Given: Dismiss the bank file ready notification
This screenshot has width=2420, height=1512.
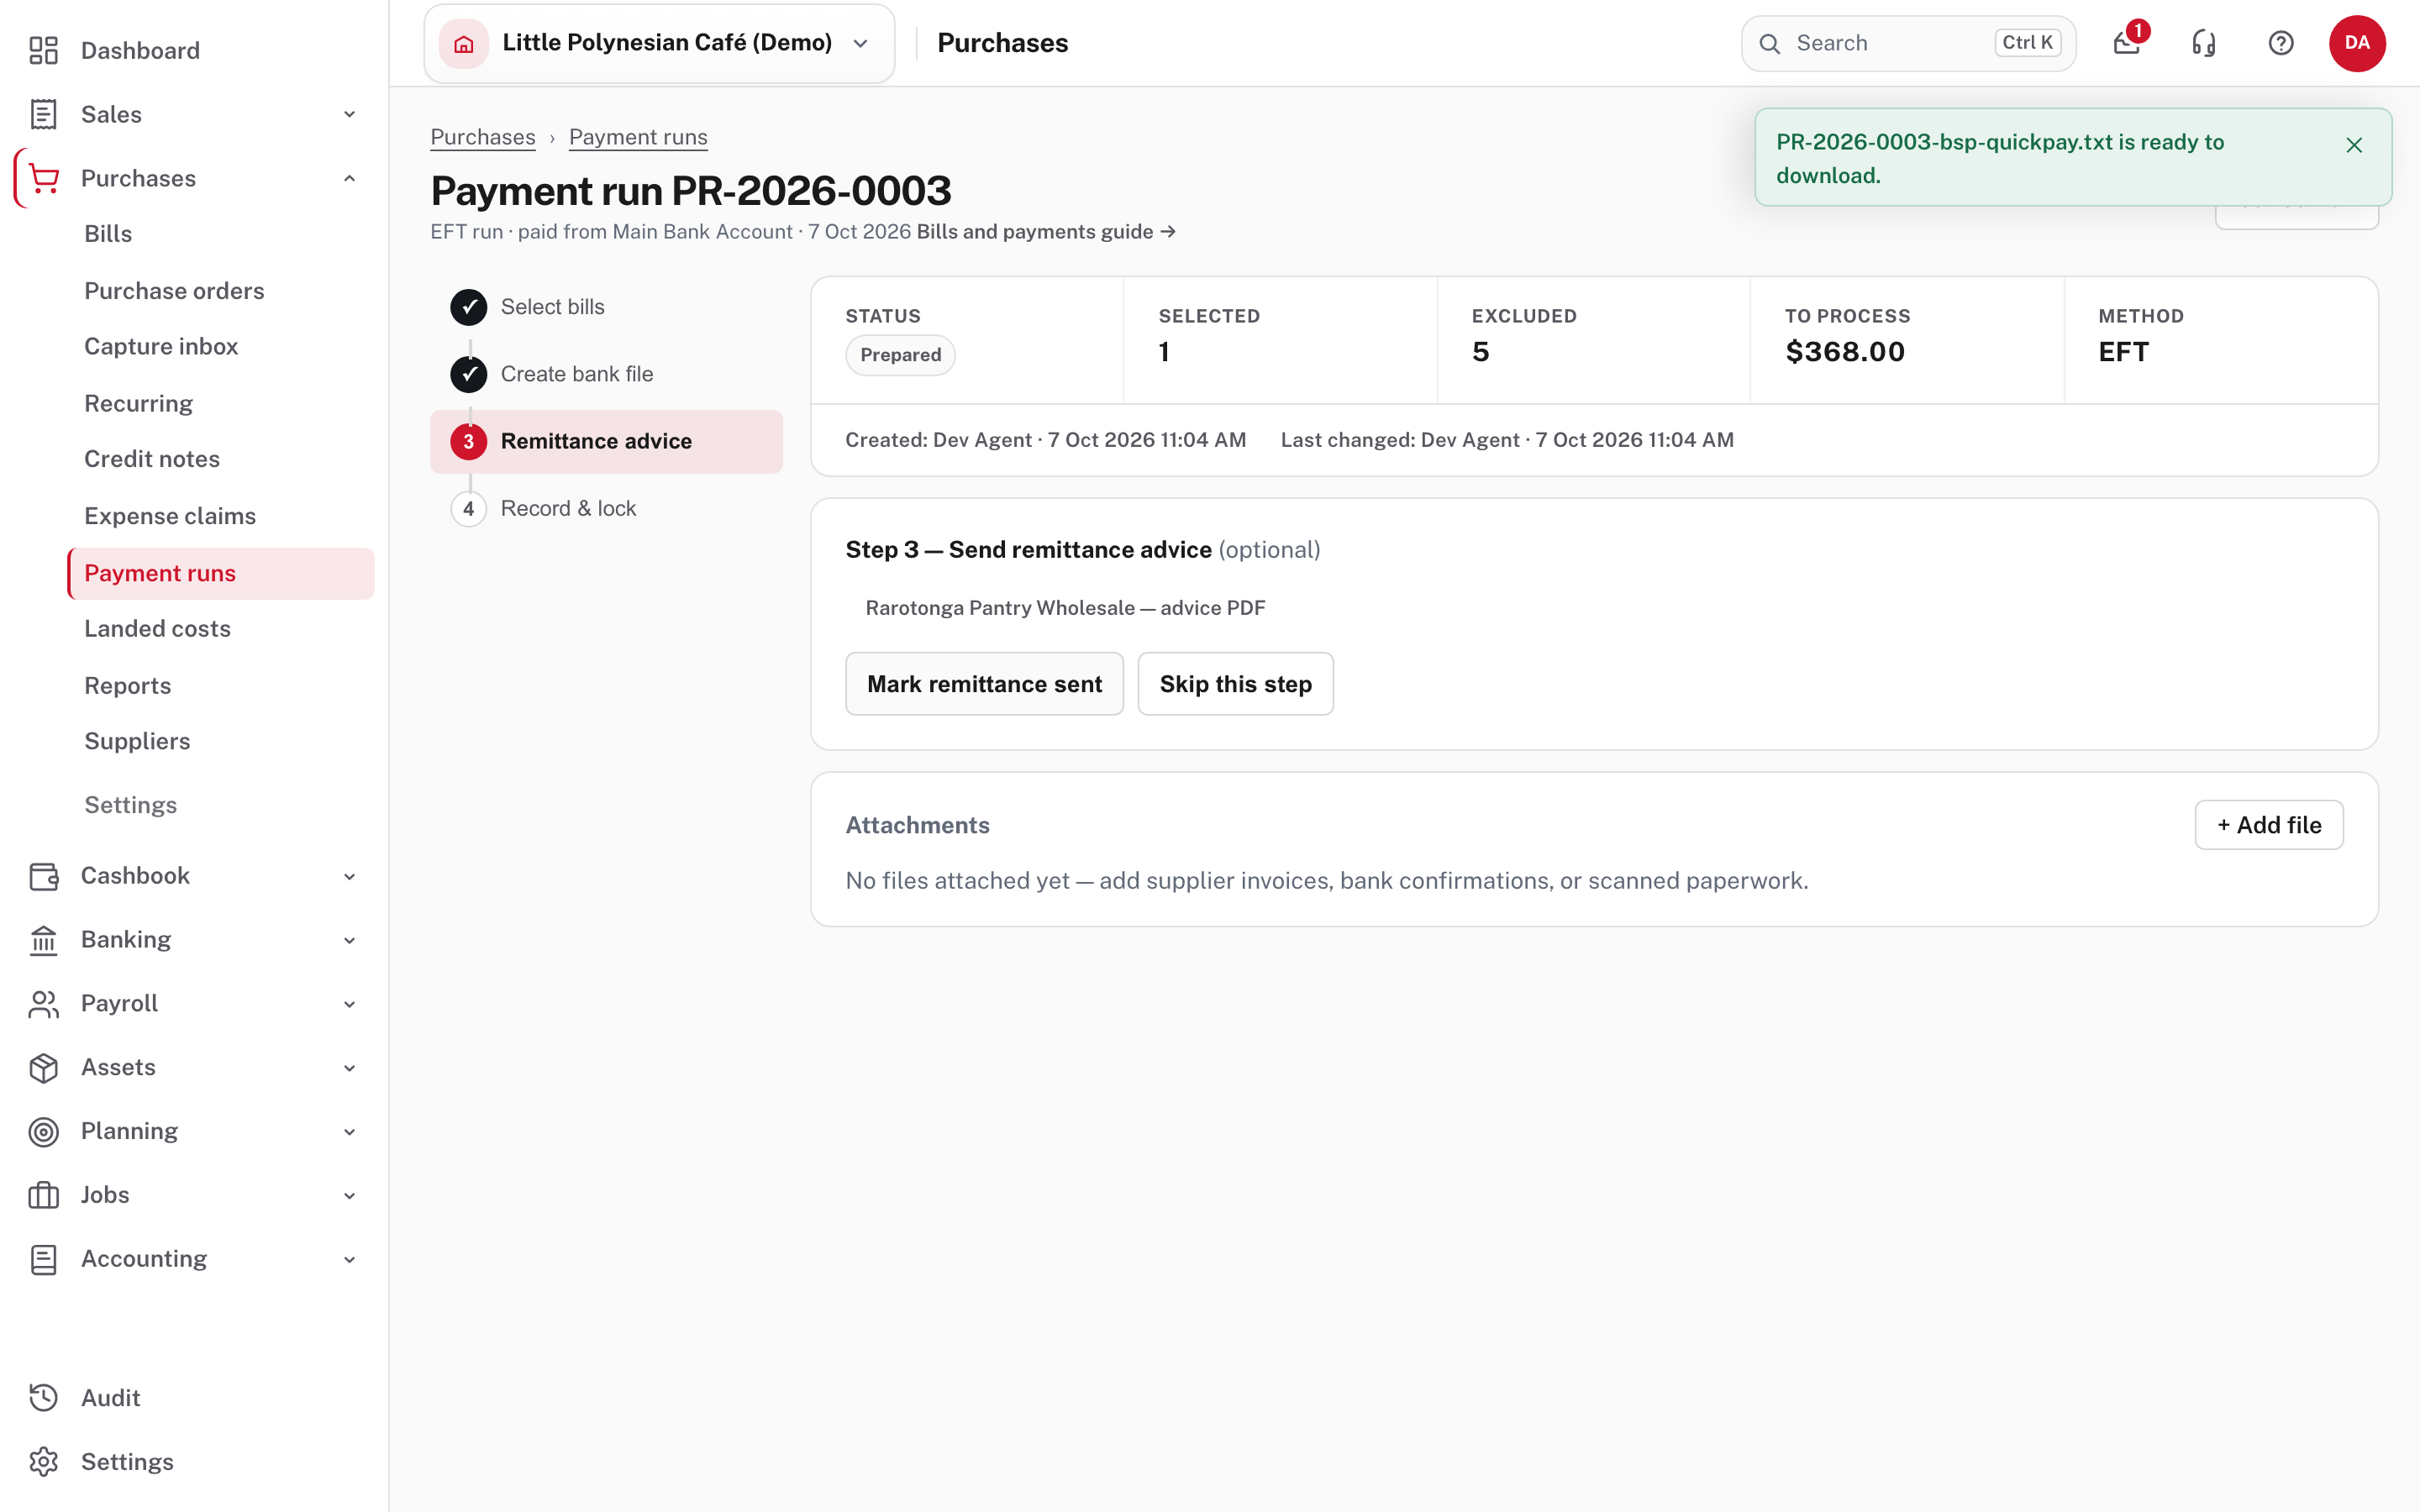Looking at the screenshot, I should coord(2354,145).
